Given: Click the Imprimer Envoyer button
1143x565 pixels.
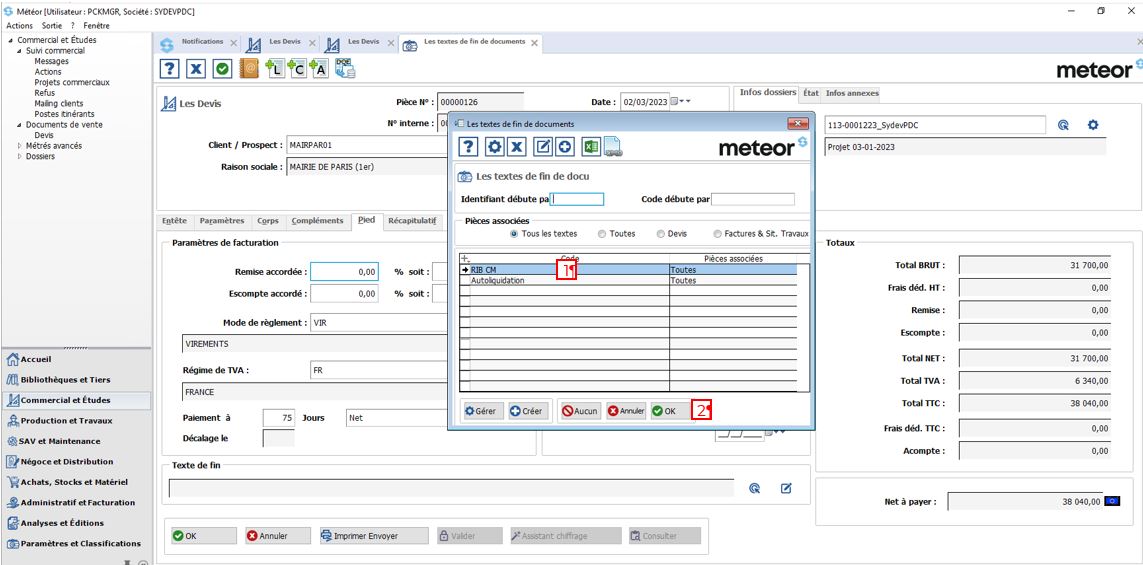Looking at the screenshot, I should click(372, 536).
